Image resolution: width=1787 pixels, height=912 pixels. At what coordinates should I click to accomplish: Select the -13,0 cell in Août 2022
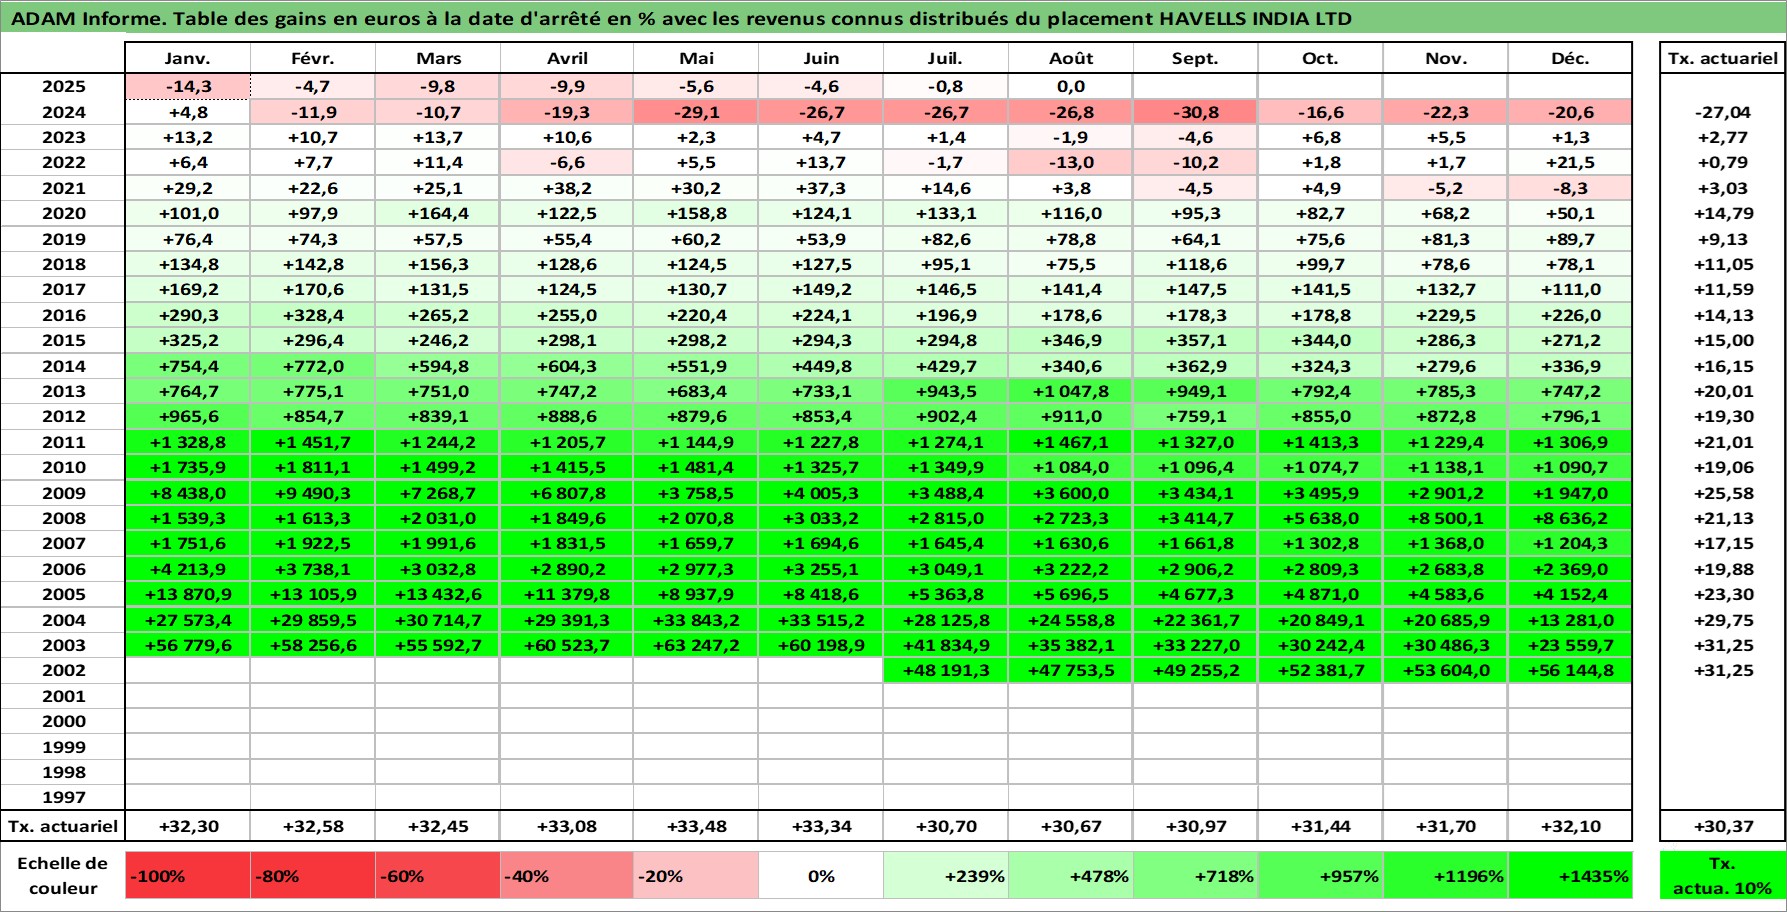(x=1070, y=162)
